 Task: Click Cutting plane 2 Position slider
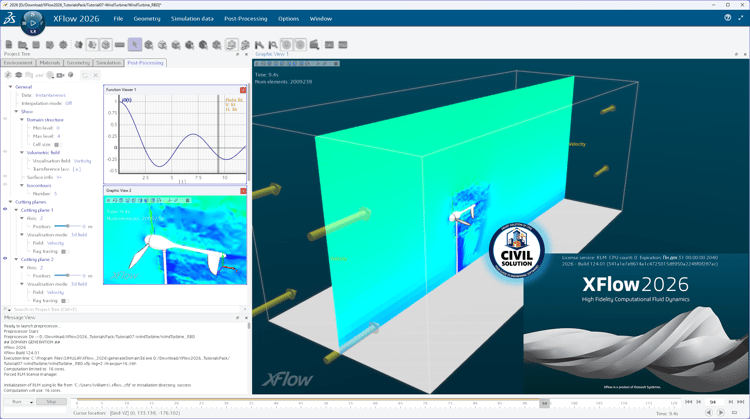(67, 276)
